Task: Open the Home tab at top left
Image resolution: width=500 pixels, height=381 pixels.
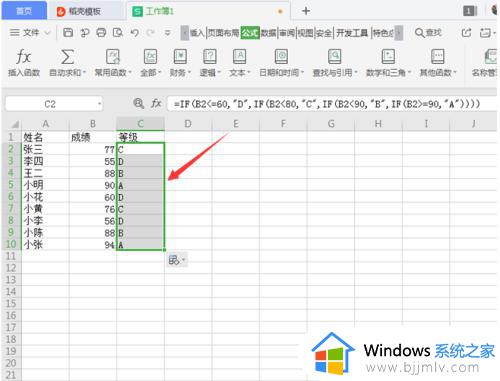Action: click(24, 11)
